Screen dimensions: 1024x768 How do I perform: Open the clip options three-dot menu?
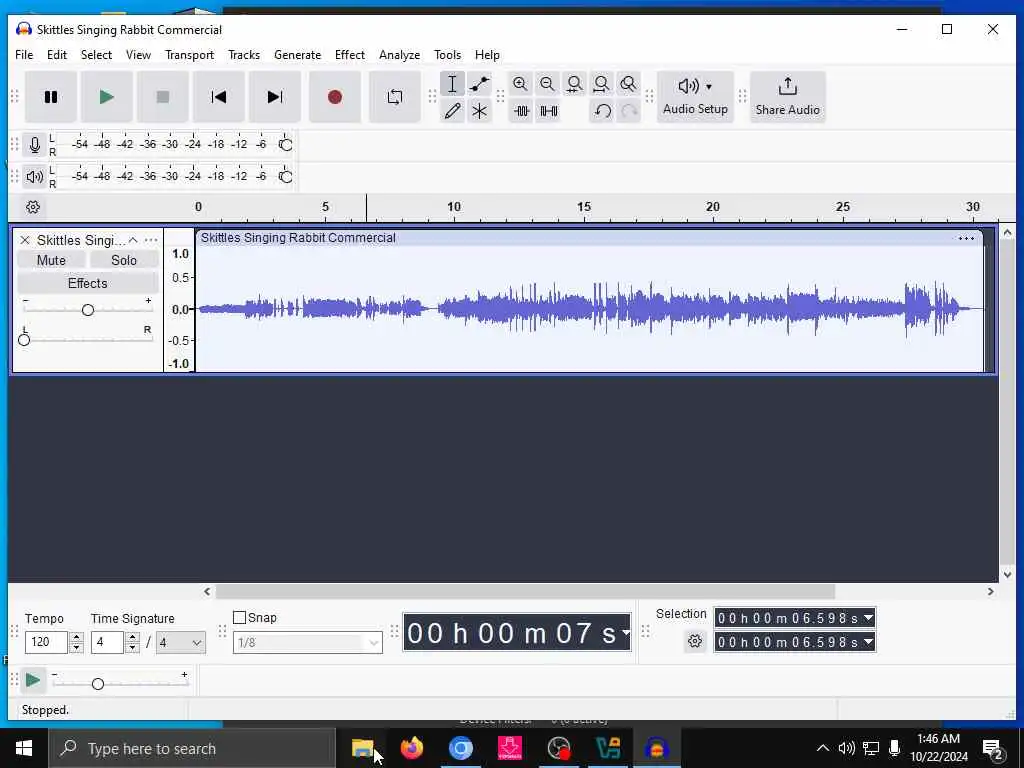click(966, 238)
